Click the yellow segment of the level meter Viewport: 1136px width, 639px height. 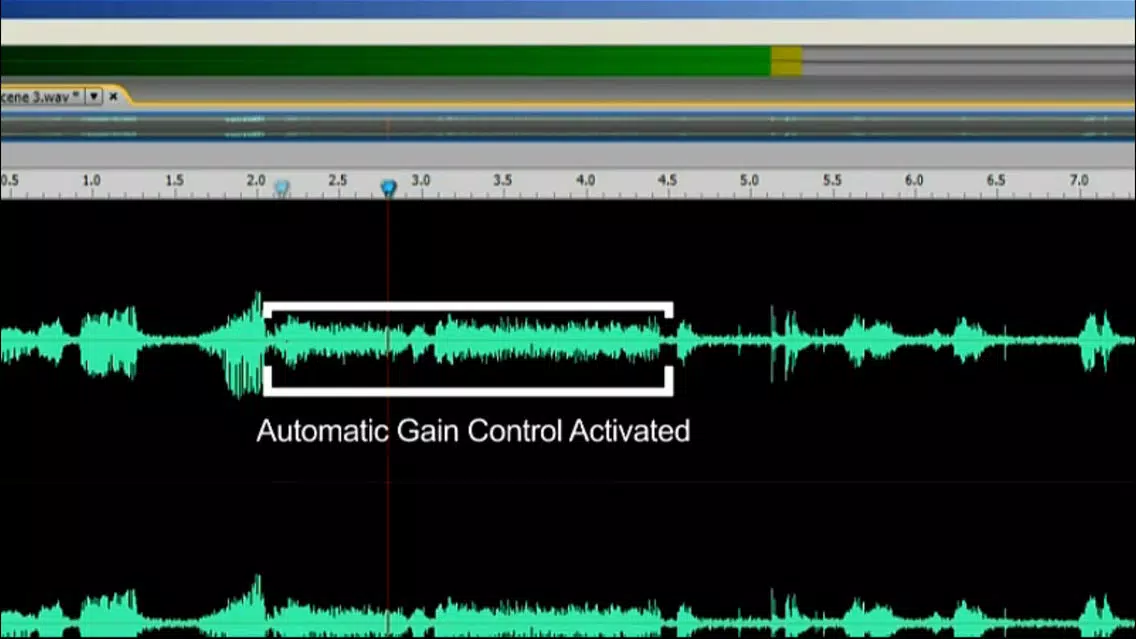coord(786,61)
